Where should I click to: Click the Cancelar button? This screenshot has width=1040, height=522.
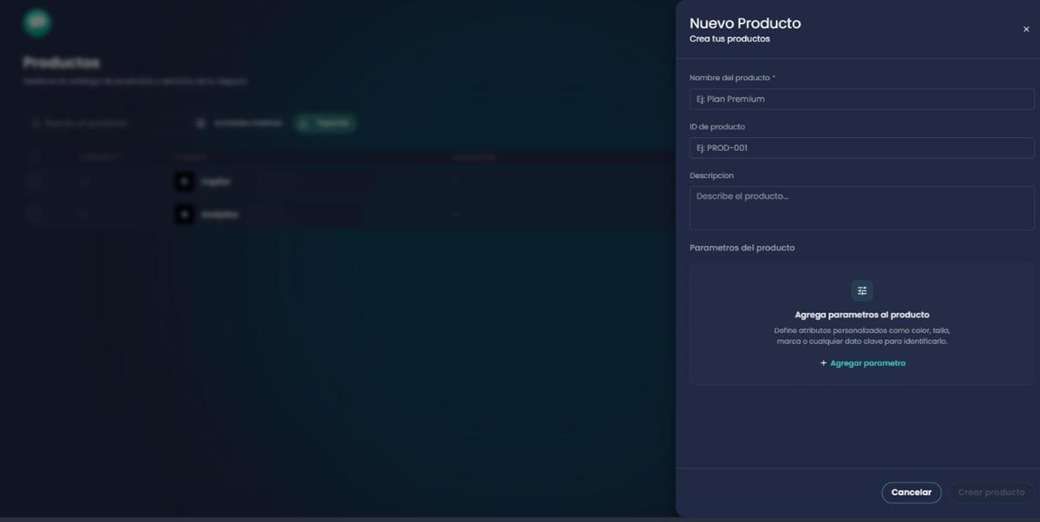click(x=911, y=493)
